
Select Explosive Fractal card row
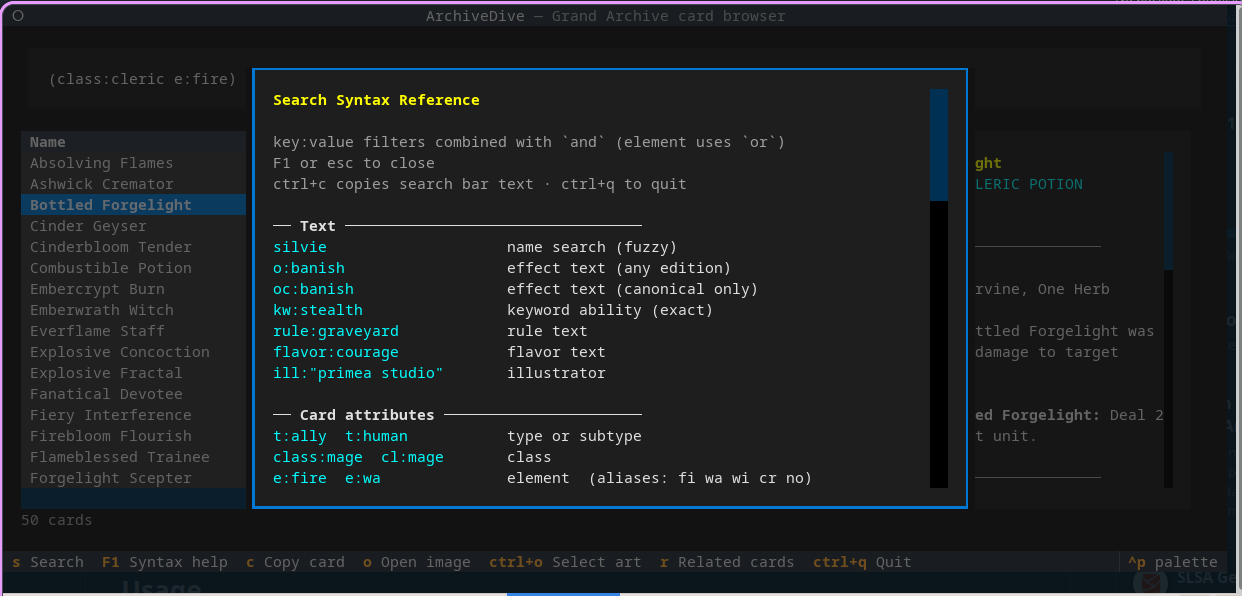133,373
